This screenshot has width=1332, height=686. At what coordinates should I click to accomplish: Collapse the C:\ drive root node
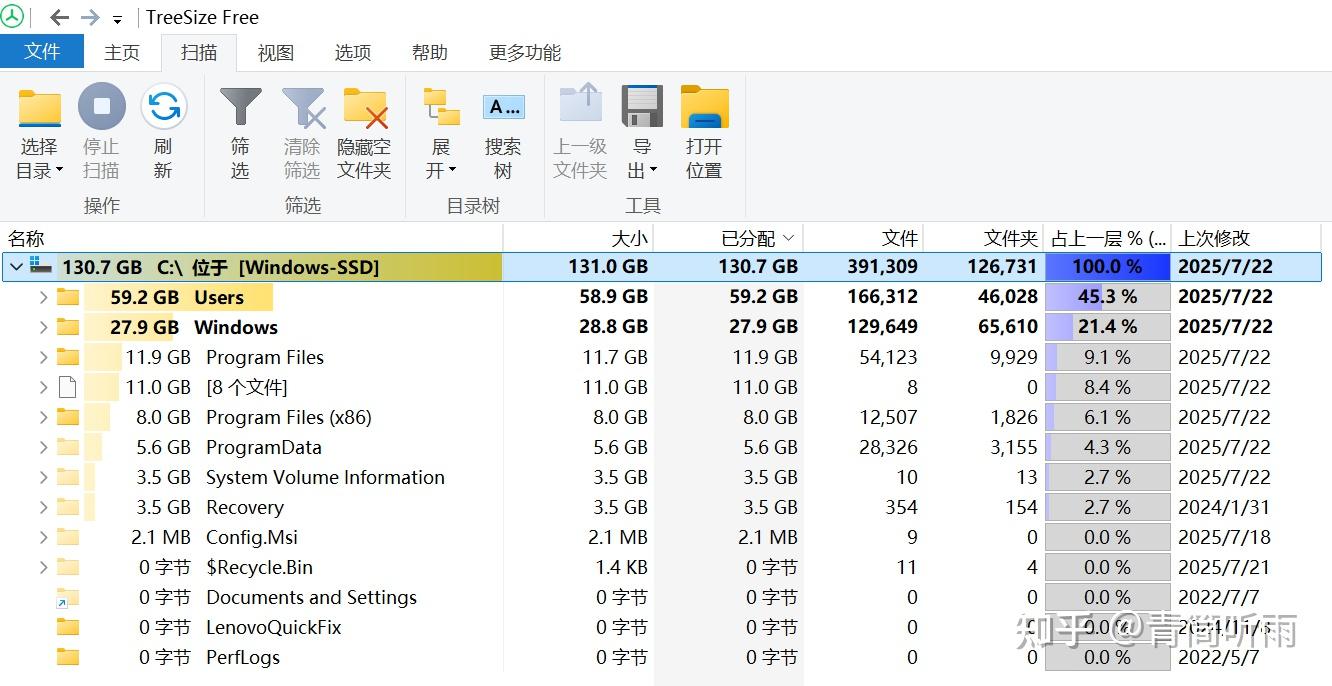point(15,267)
